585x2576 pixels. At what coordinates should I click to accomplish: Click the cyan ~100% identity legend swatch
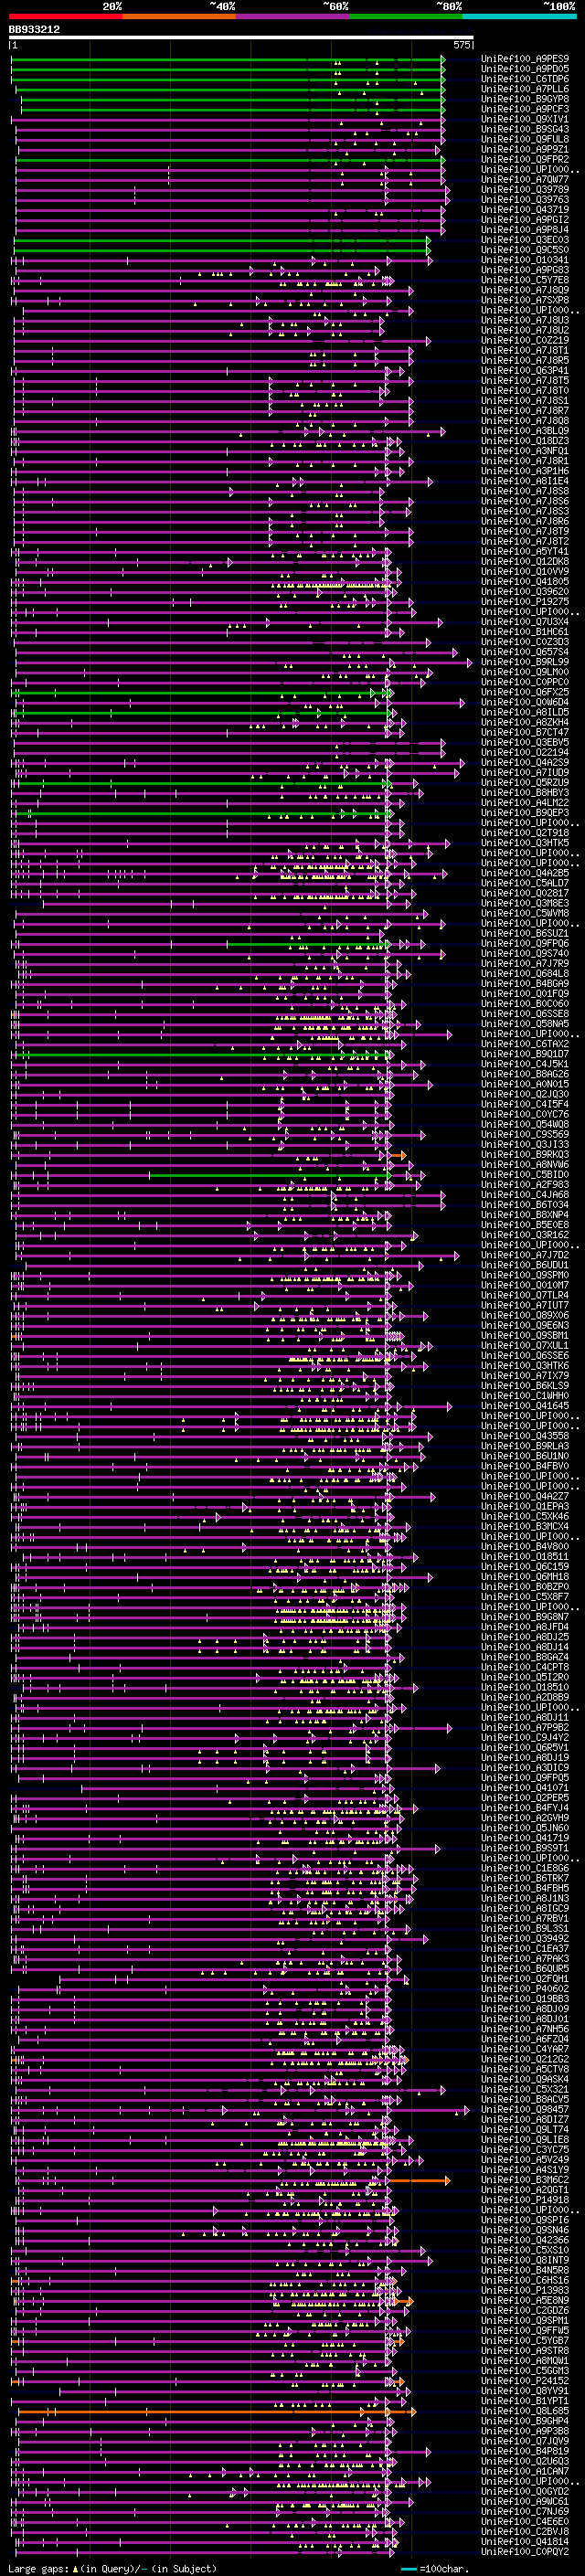(519, 16)
